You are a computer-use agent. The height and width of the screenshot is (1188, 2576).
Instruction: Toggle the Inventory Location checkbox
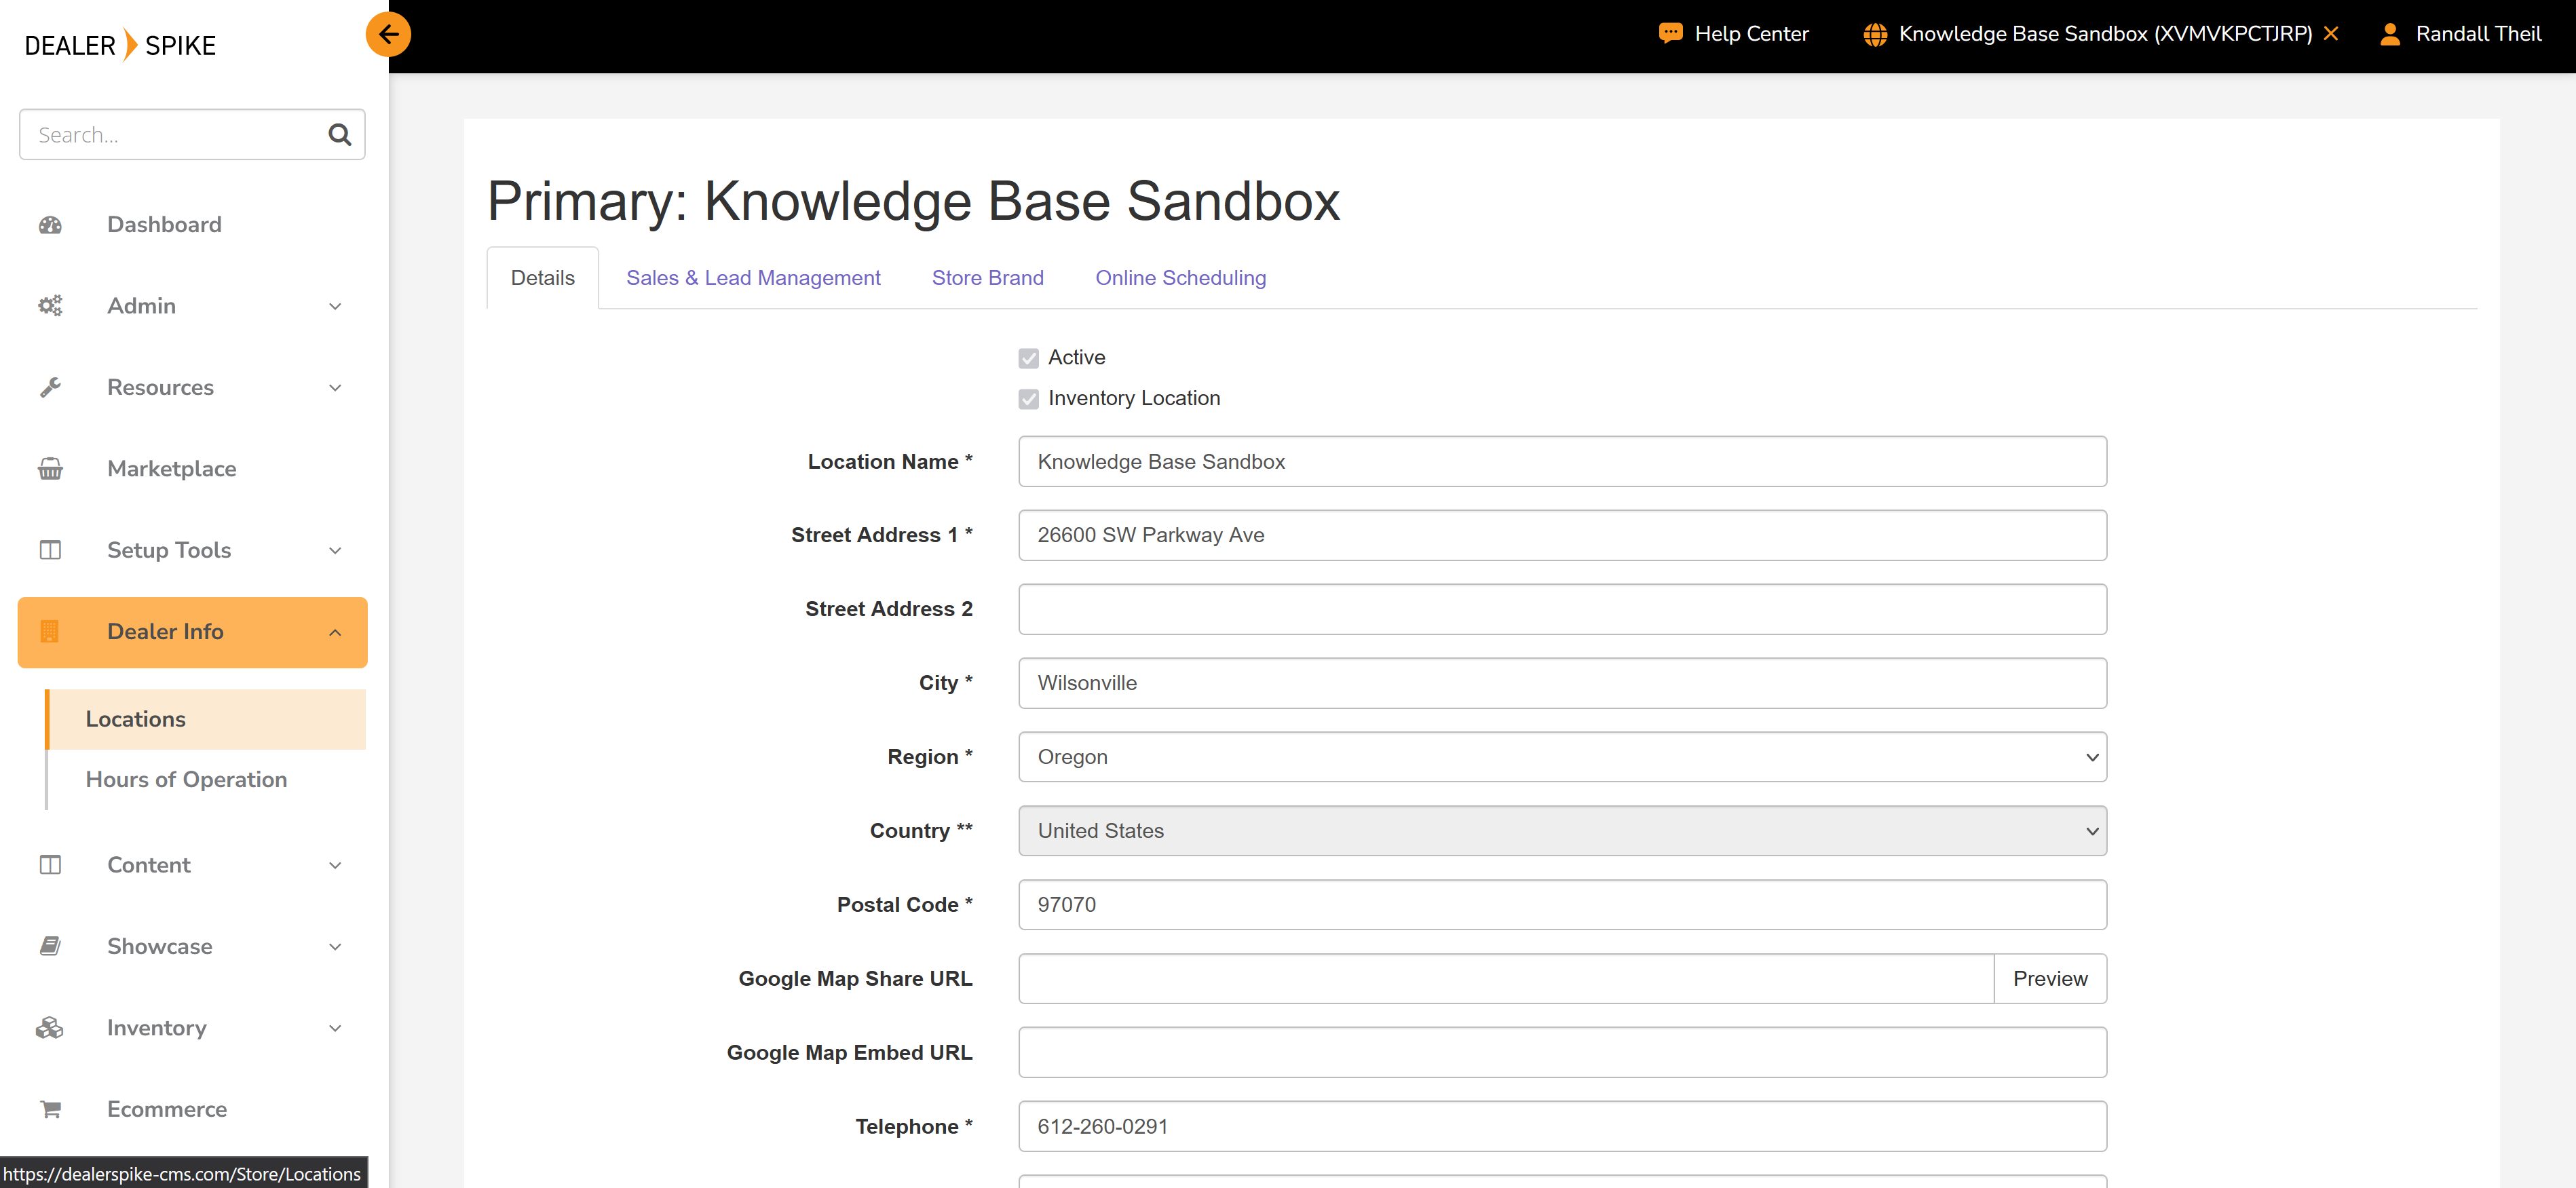click(x=1028, y=399)
